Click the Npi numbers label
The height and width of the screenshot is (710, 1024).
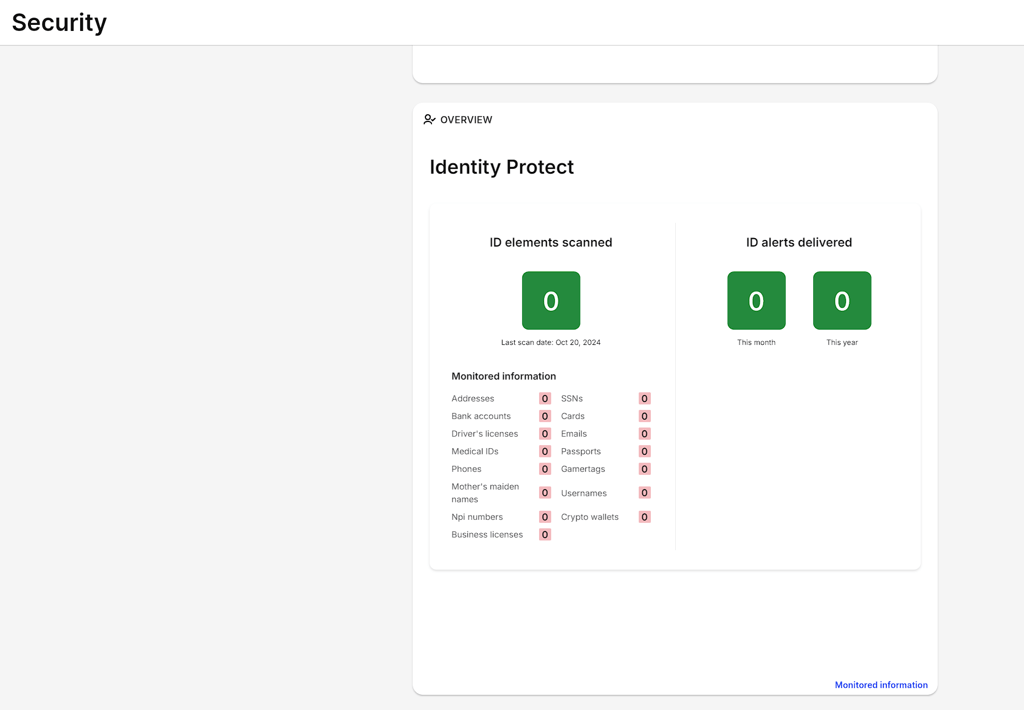pyautogui.click(x=477, y=517)
